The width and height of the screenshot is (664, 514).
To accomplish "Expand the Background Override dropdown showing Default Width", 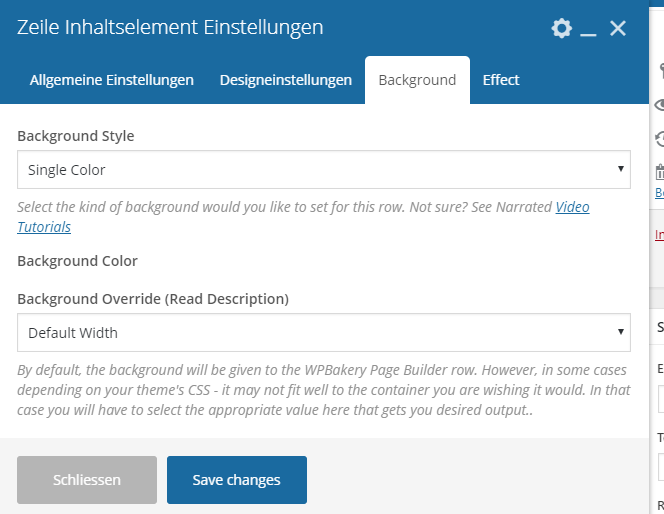I will (324, 332).
